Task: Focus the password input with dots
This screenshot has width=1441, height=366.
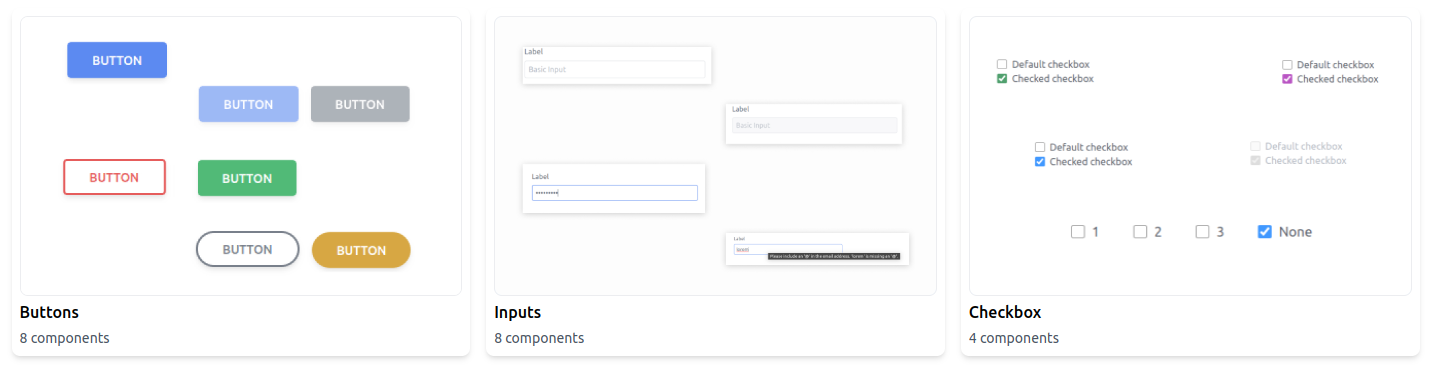Action: 615,193
